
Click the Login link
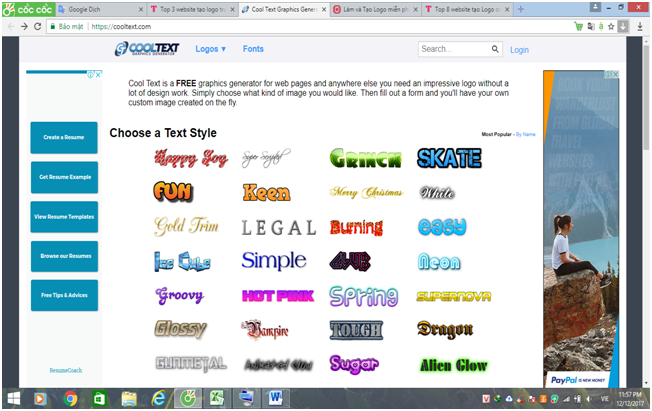coord(519,49)
